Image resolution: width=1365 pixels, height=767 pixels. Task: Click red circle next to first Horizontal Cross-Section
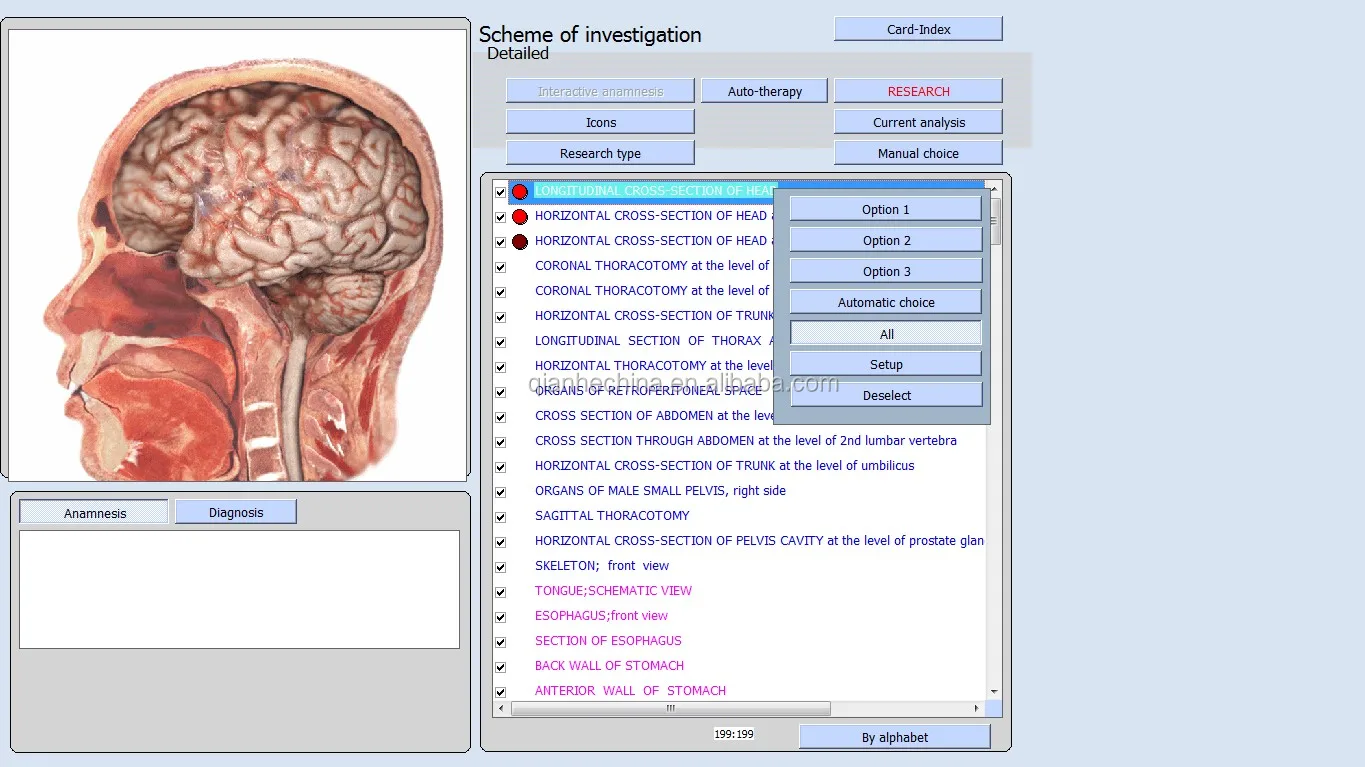(x=520, y=216)
